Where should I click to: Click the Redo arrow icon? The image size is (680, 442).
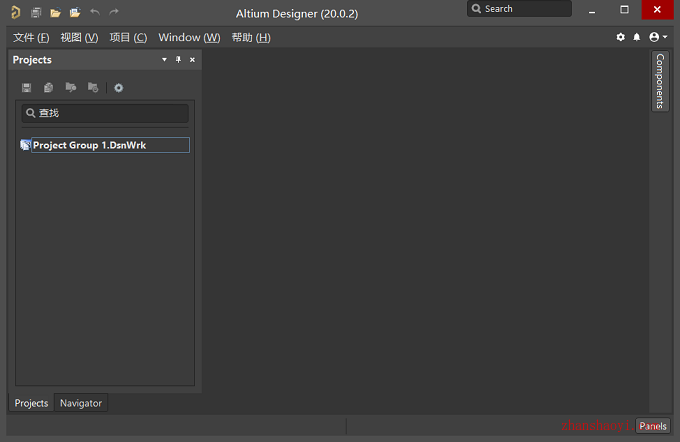pos(114,12)
